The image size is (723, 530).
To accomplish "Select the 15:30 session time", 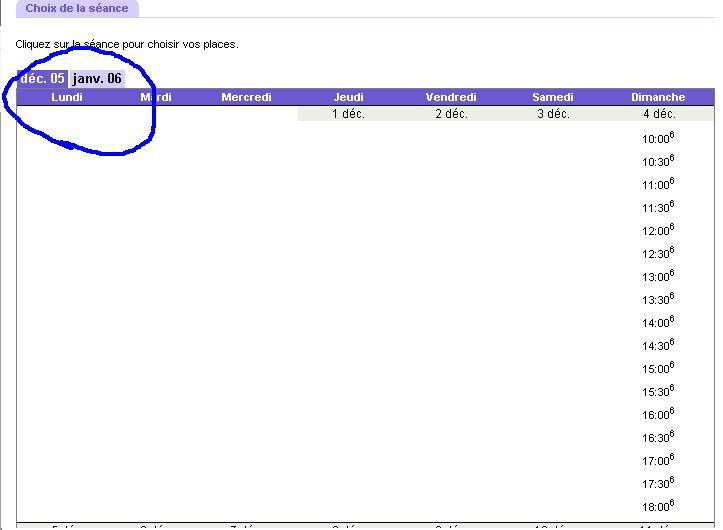I will pyautogui.click(x=657, y=392).
